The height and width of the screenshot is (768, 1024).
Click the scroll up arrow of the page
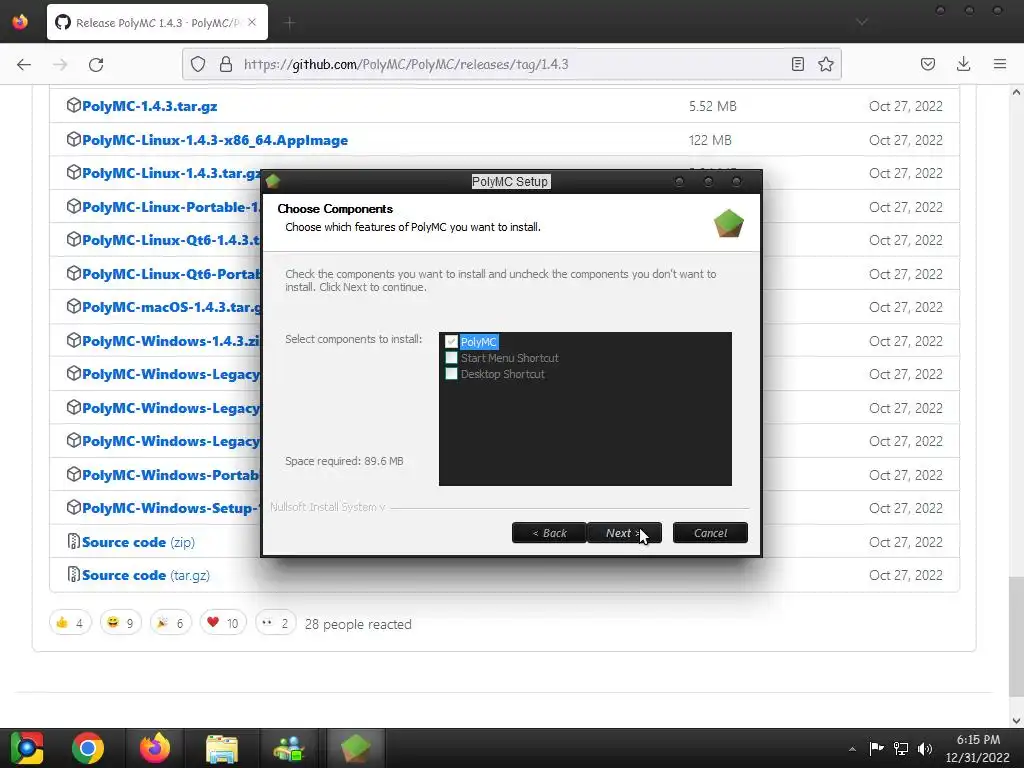point(1016,93)
